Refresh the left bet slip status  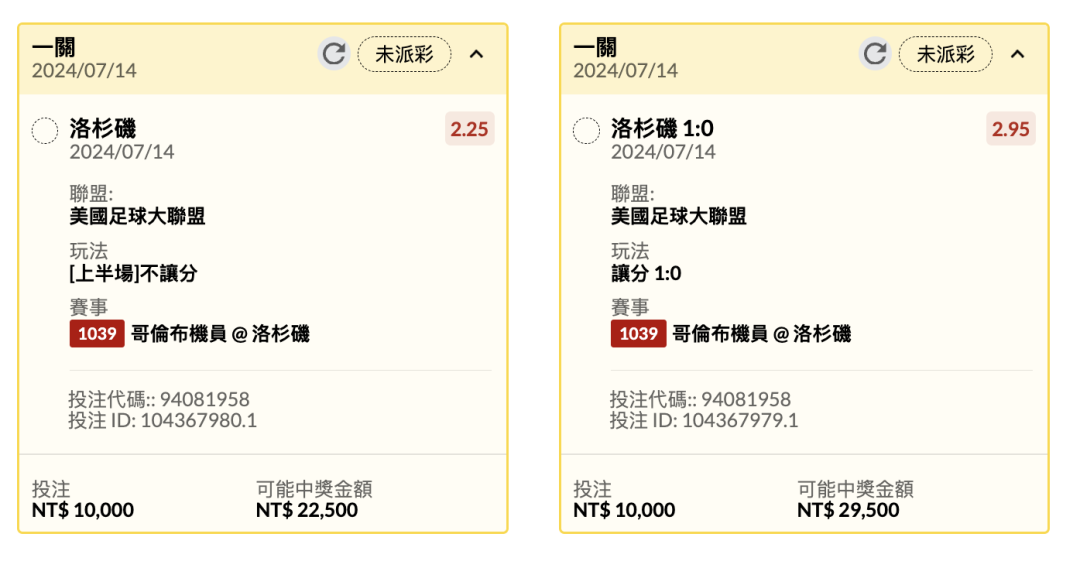coord(334,54)
